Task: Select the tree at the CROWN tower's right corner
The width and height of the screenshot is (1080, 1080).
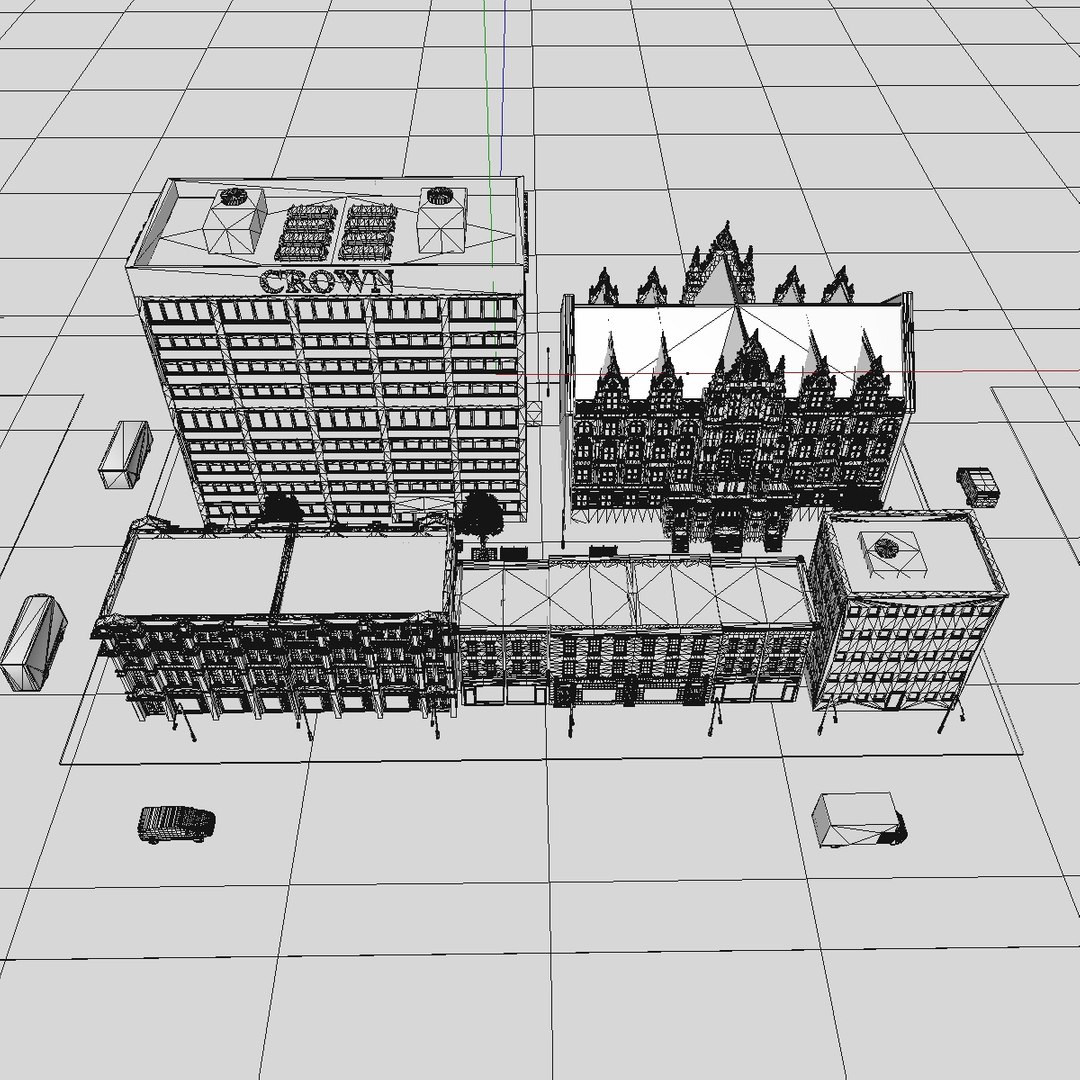Action: coord(481,515)
